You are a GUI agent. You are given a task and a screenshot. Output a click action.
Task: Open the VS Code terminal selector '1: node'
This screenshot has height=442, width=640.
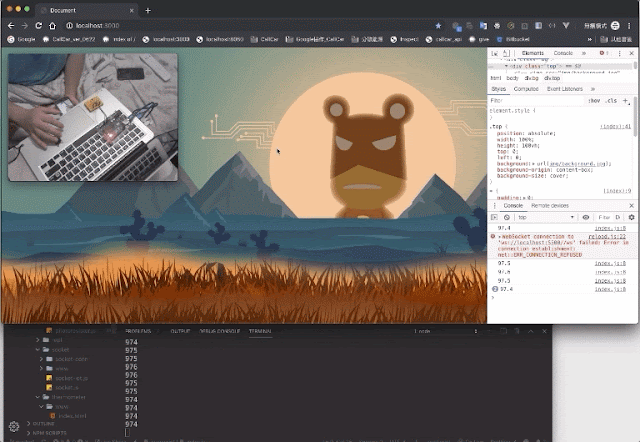click(446, 331)
